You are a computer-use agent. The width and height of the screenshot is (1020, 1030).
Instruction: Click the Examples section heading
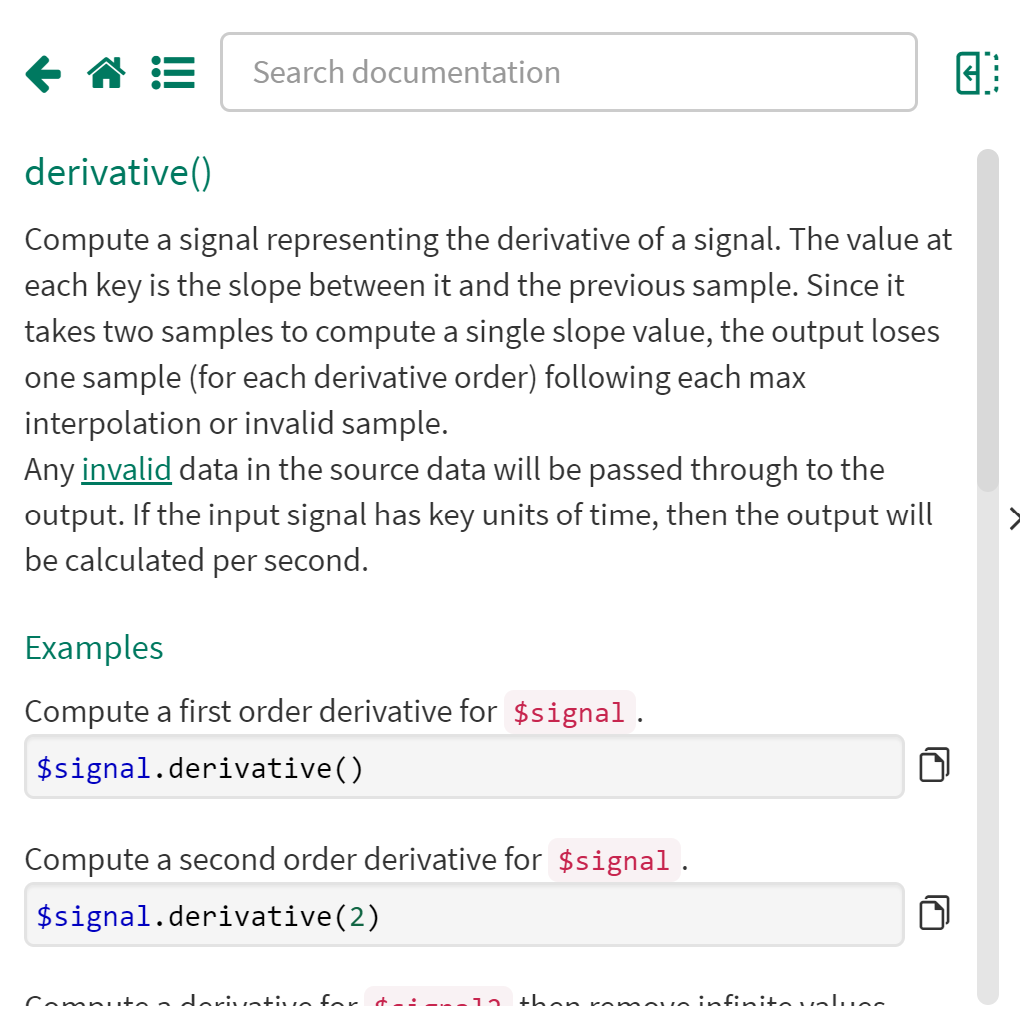click(94, 647)
